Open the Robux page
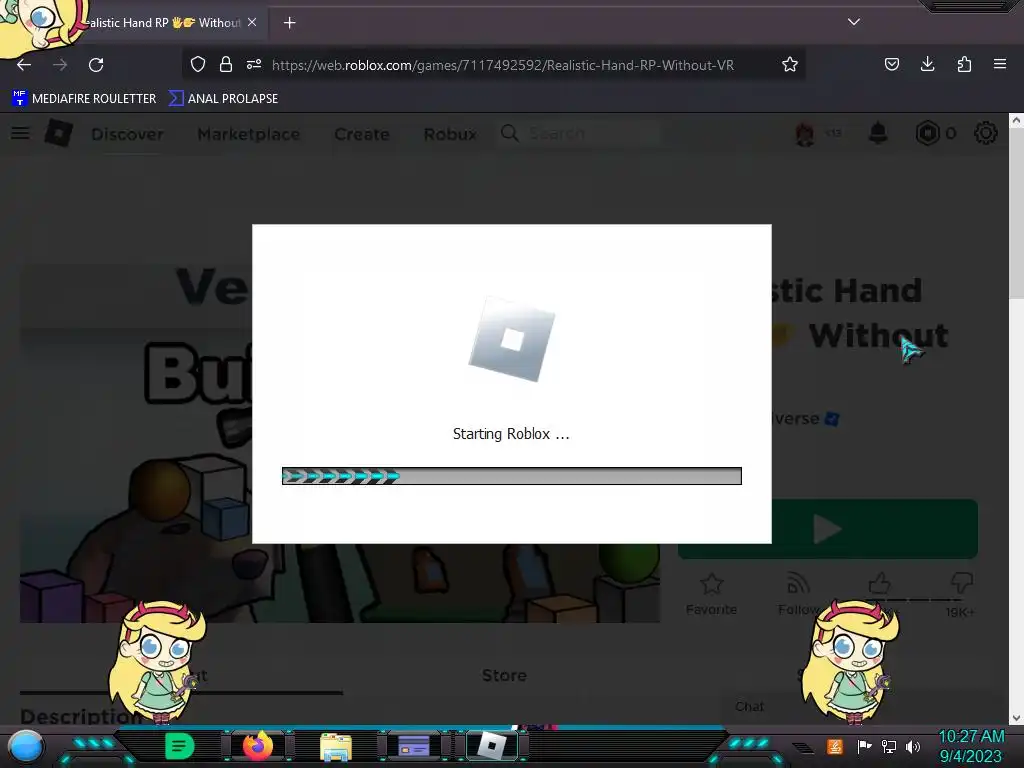The height and width of the screenshot is (768, 1024). point(450,134)
